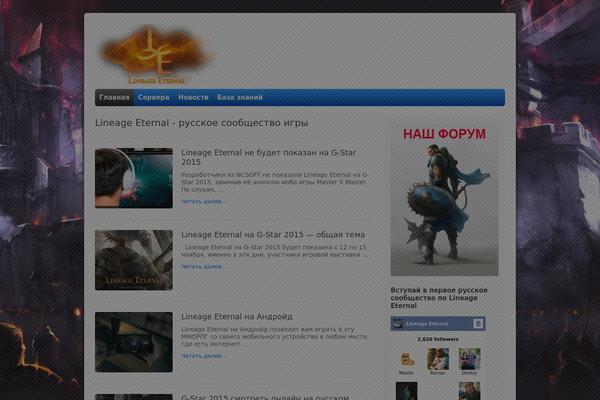Click the '2,620 followers' text
Viewport: 600px width, 400px height.
(438, 339)
